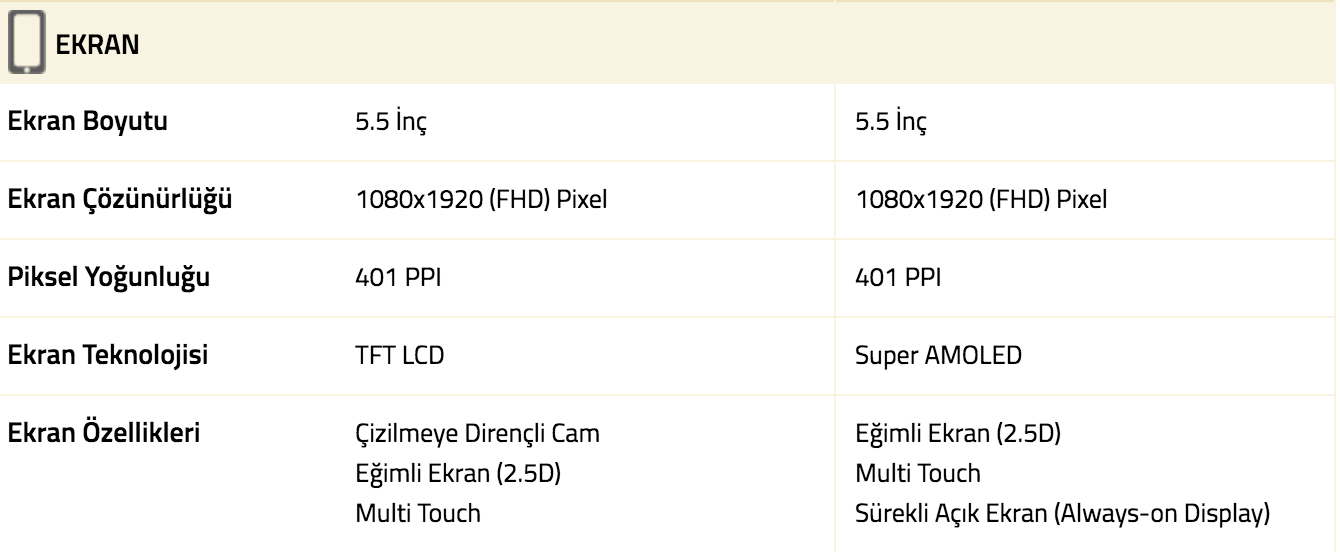1340x552 pixels.
Task: Click second phone's 5.5 İnç size
Action: tap(891, 122)
